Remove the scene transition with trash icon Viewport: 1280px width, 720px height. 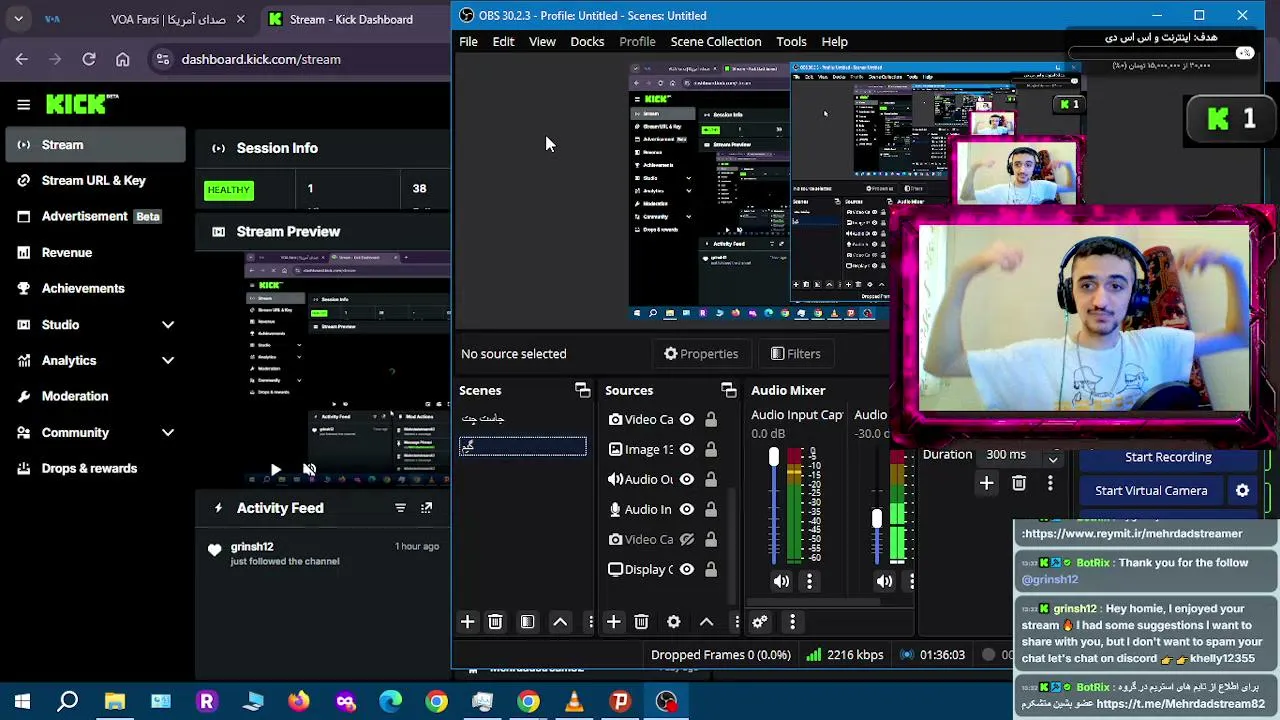click(x=1019, y=484)
